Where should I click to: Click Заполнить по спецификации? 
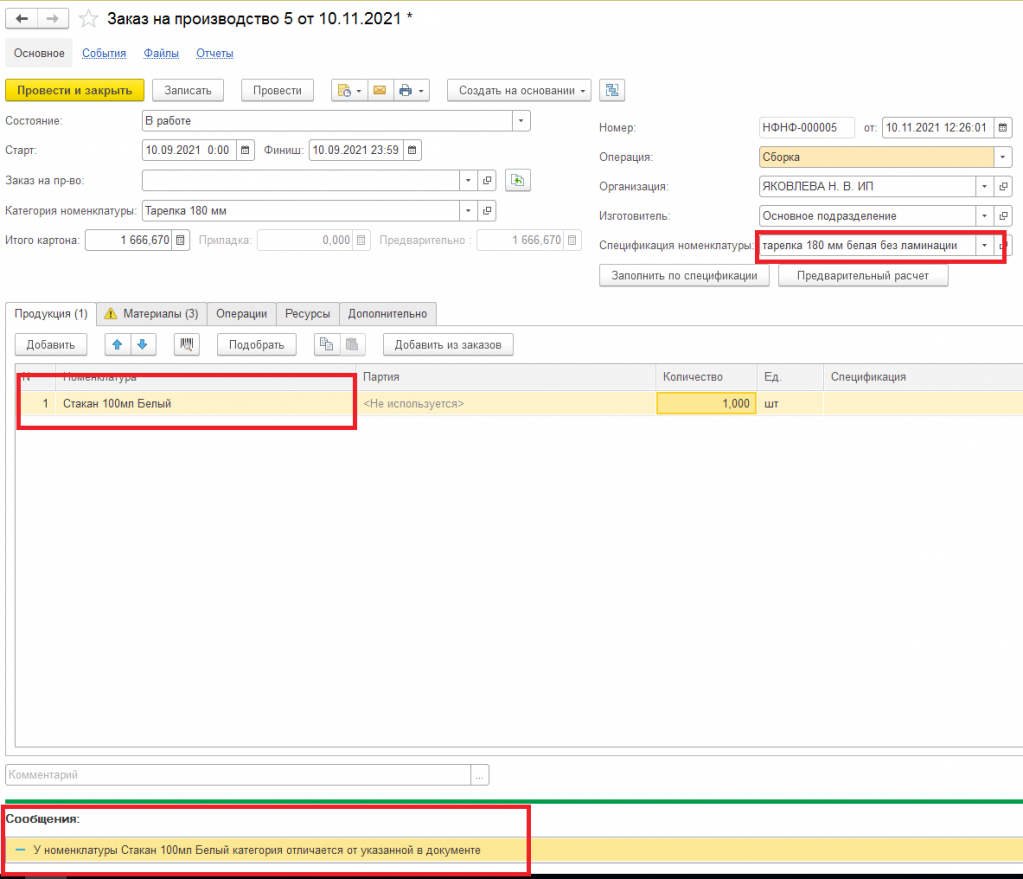(684, 276)
